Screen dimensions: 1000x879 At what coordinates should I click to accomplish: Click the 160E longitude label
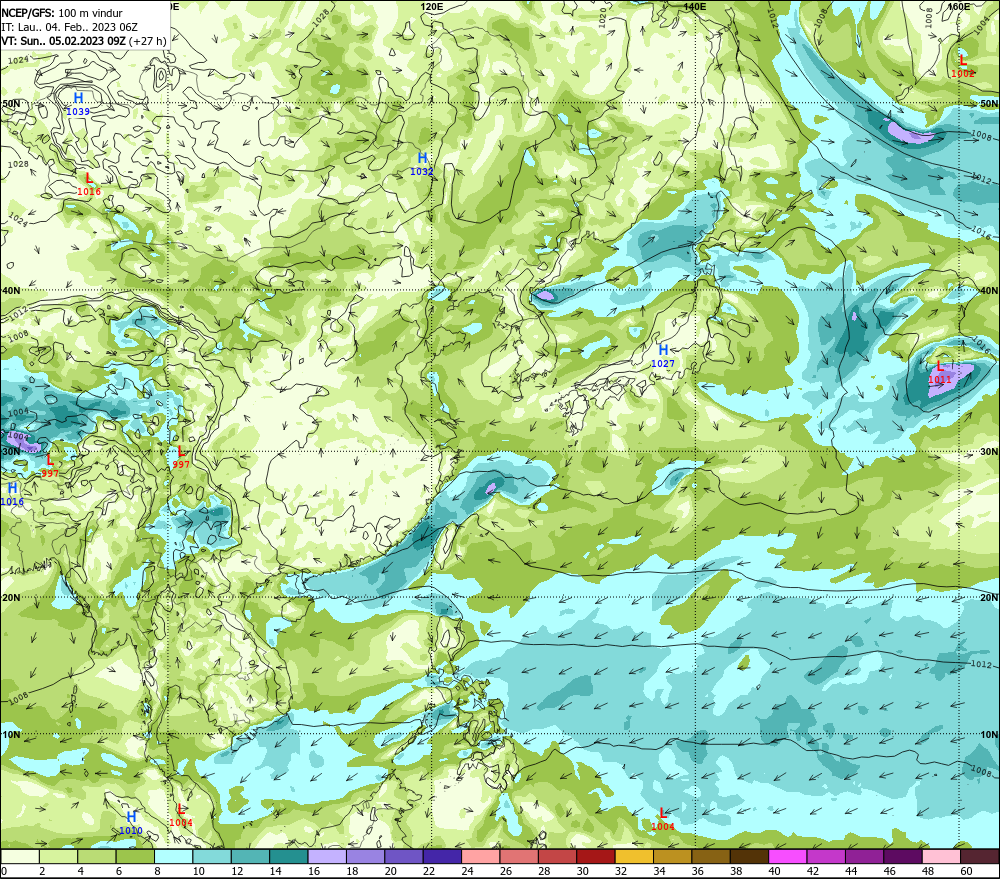pos(958,6)
